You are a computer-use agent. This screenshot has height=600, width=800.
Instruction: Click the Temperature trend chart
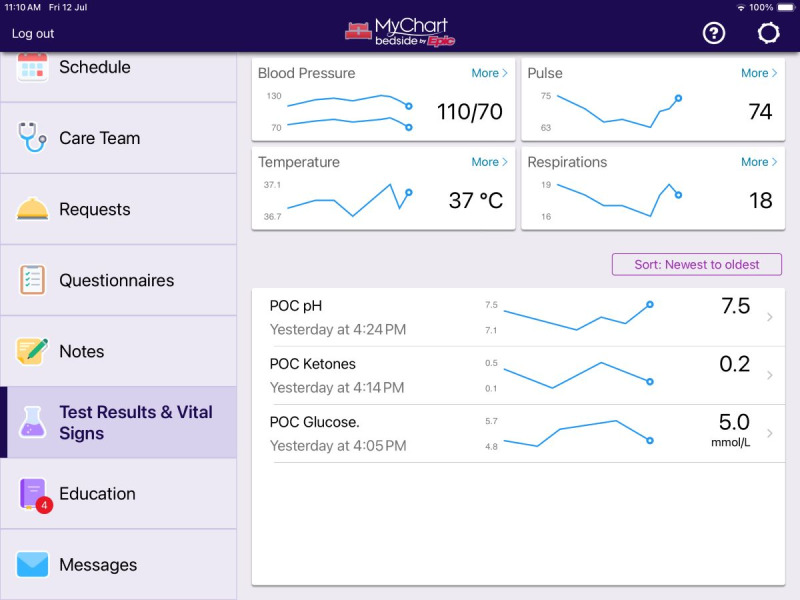point(350,200)
